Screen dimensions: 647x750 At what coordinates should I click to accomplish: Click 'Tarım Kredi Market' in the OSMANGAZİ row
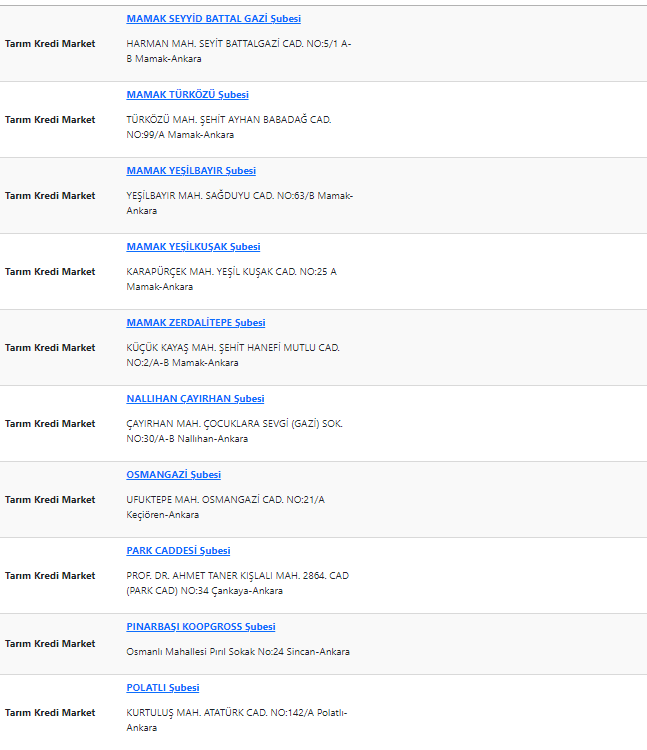click(50, 500)
